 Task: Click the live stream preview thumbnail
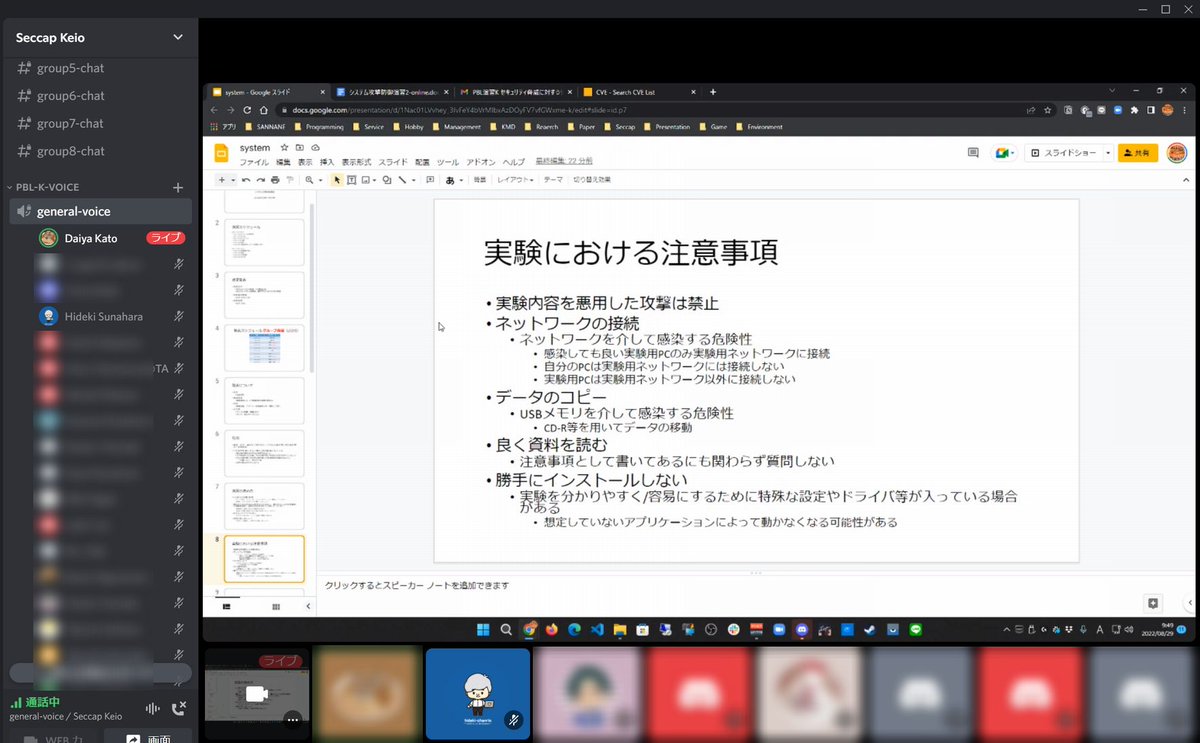(257, 693)
